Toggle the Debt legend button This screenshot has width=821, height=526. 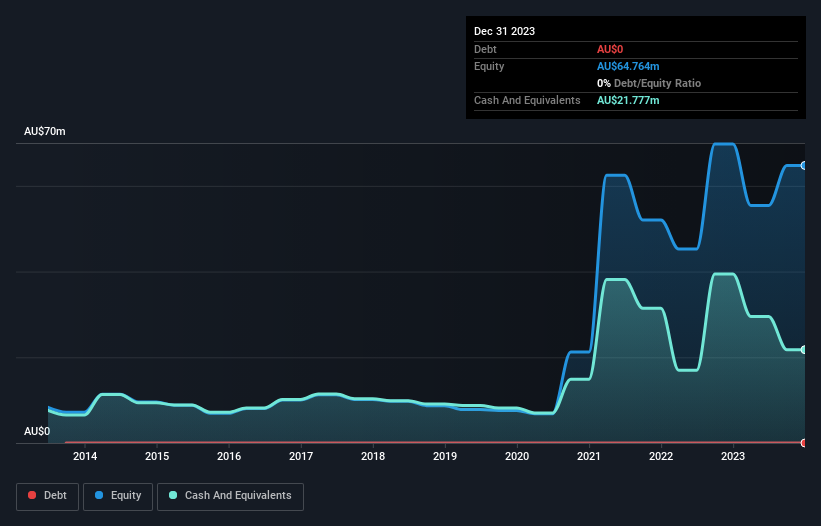click(x=48, y=496)
